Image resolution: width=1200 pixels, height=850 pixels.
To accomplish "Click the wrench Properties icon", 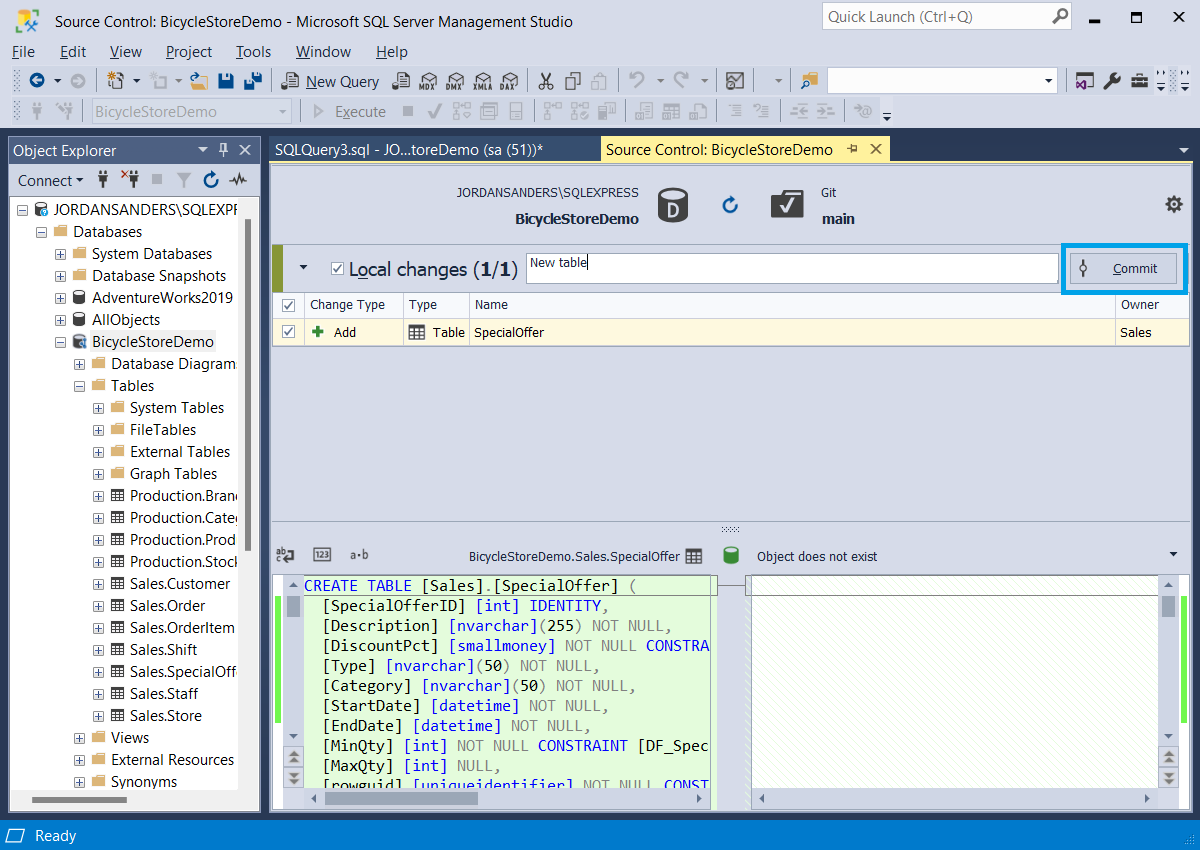I will pyautogui.click(x=1111, y=81).
